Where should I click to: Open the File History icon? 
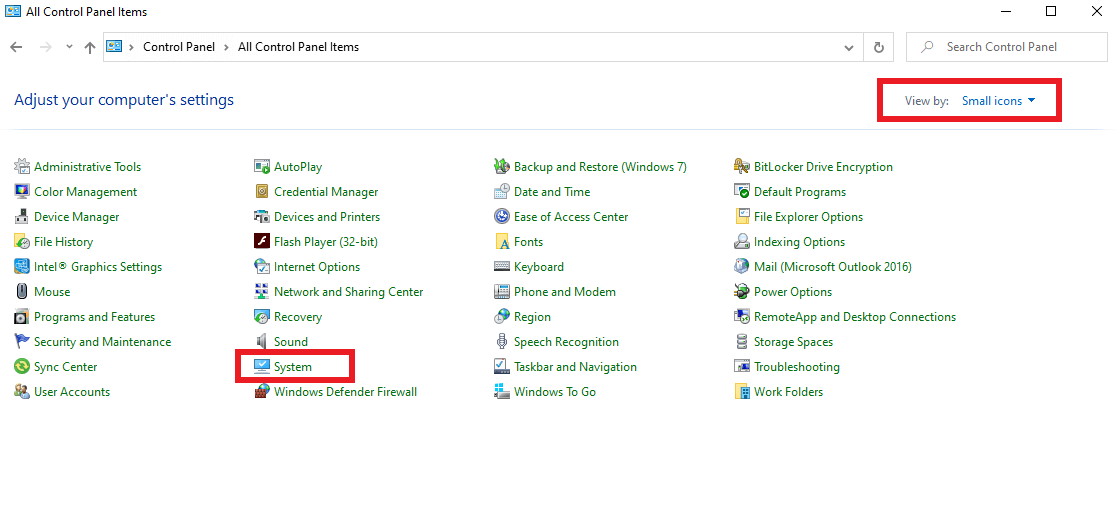pyautogui.click(x=22, y=242)
